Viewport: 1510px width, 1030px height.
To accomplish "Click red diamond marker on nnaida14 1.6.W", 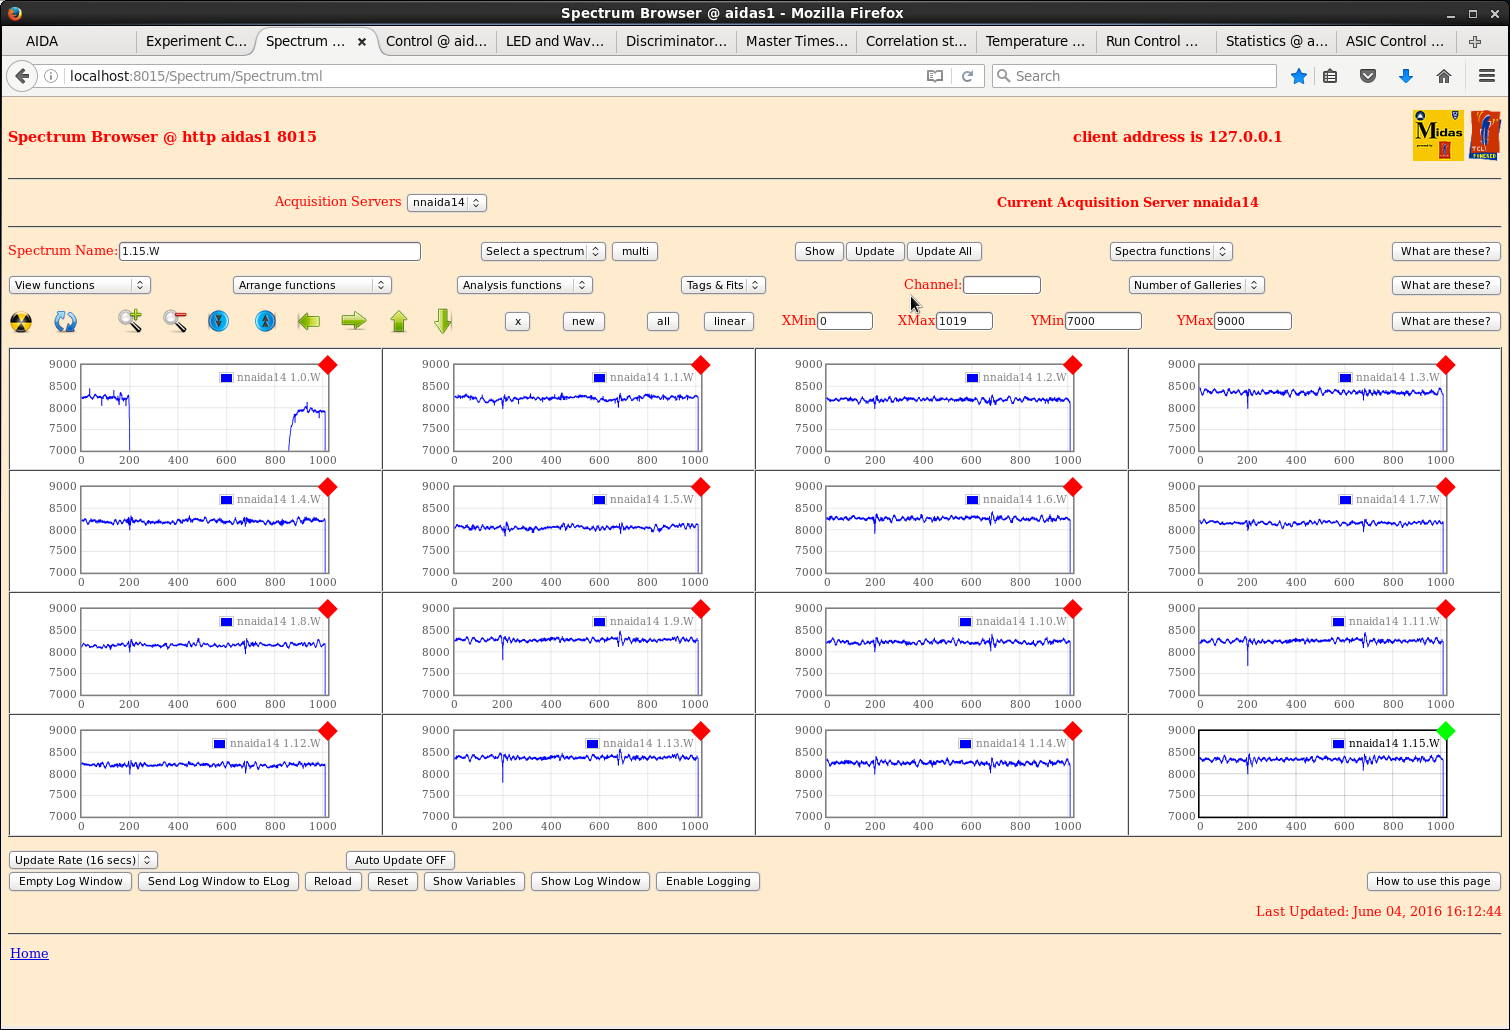I will point(1073,487).
